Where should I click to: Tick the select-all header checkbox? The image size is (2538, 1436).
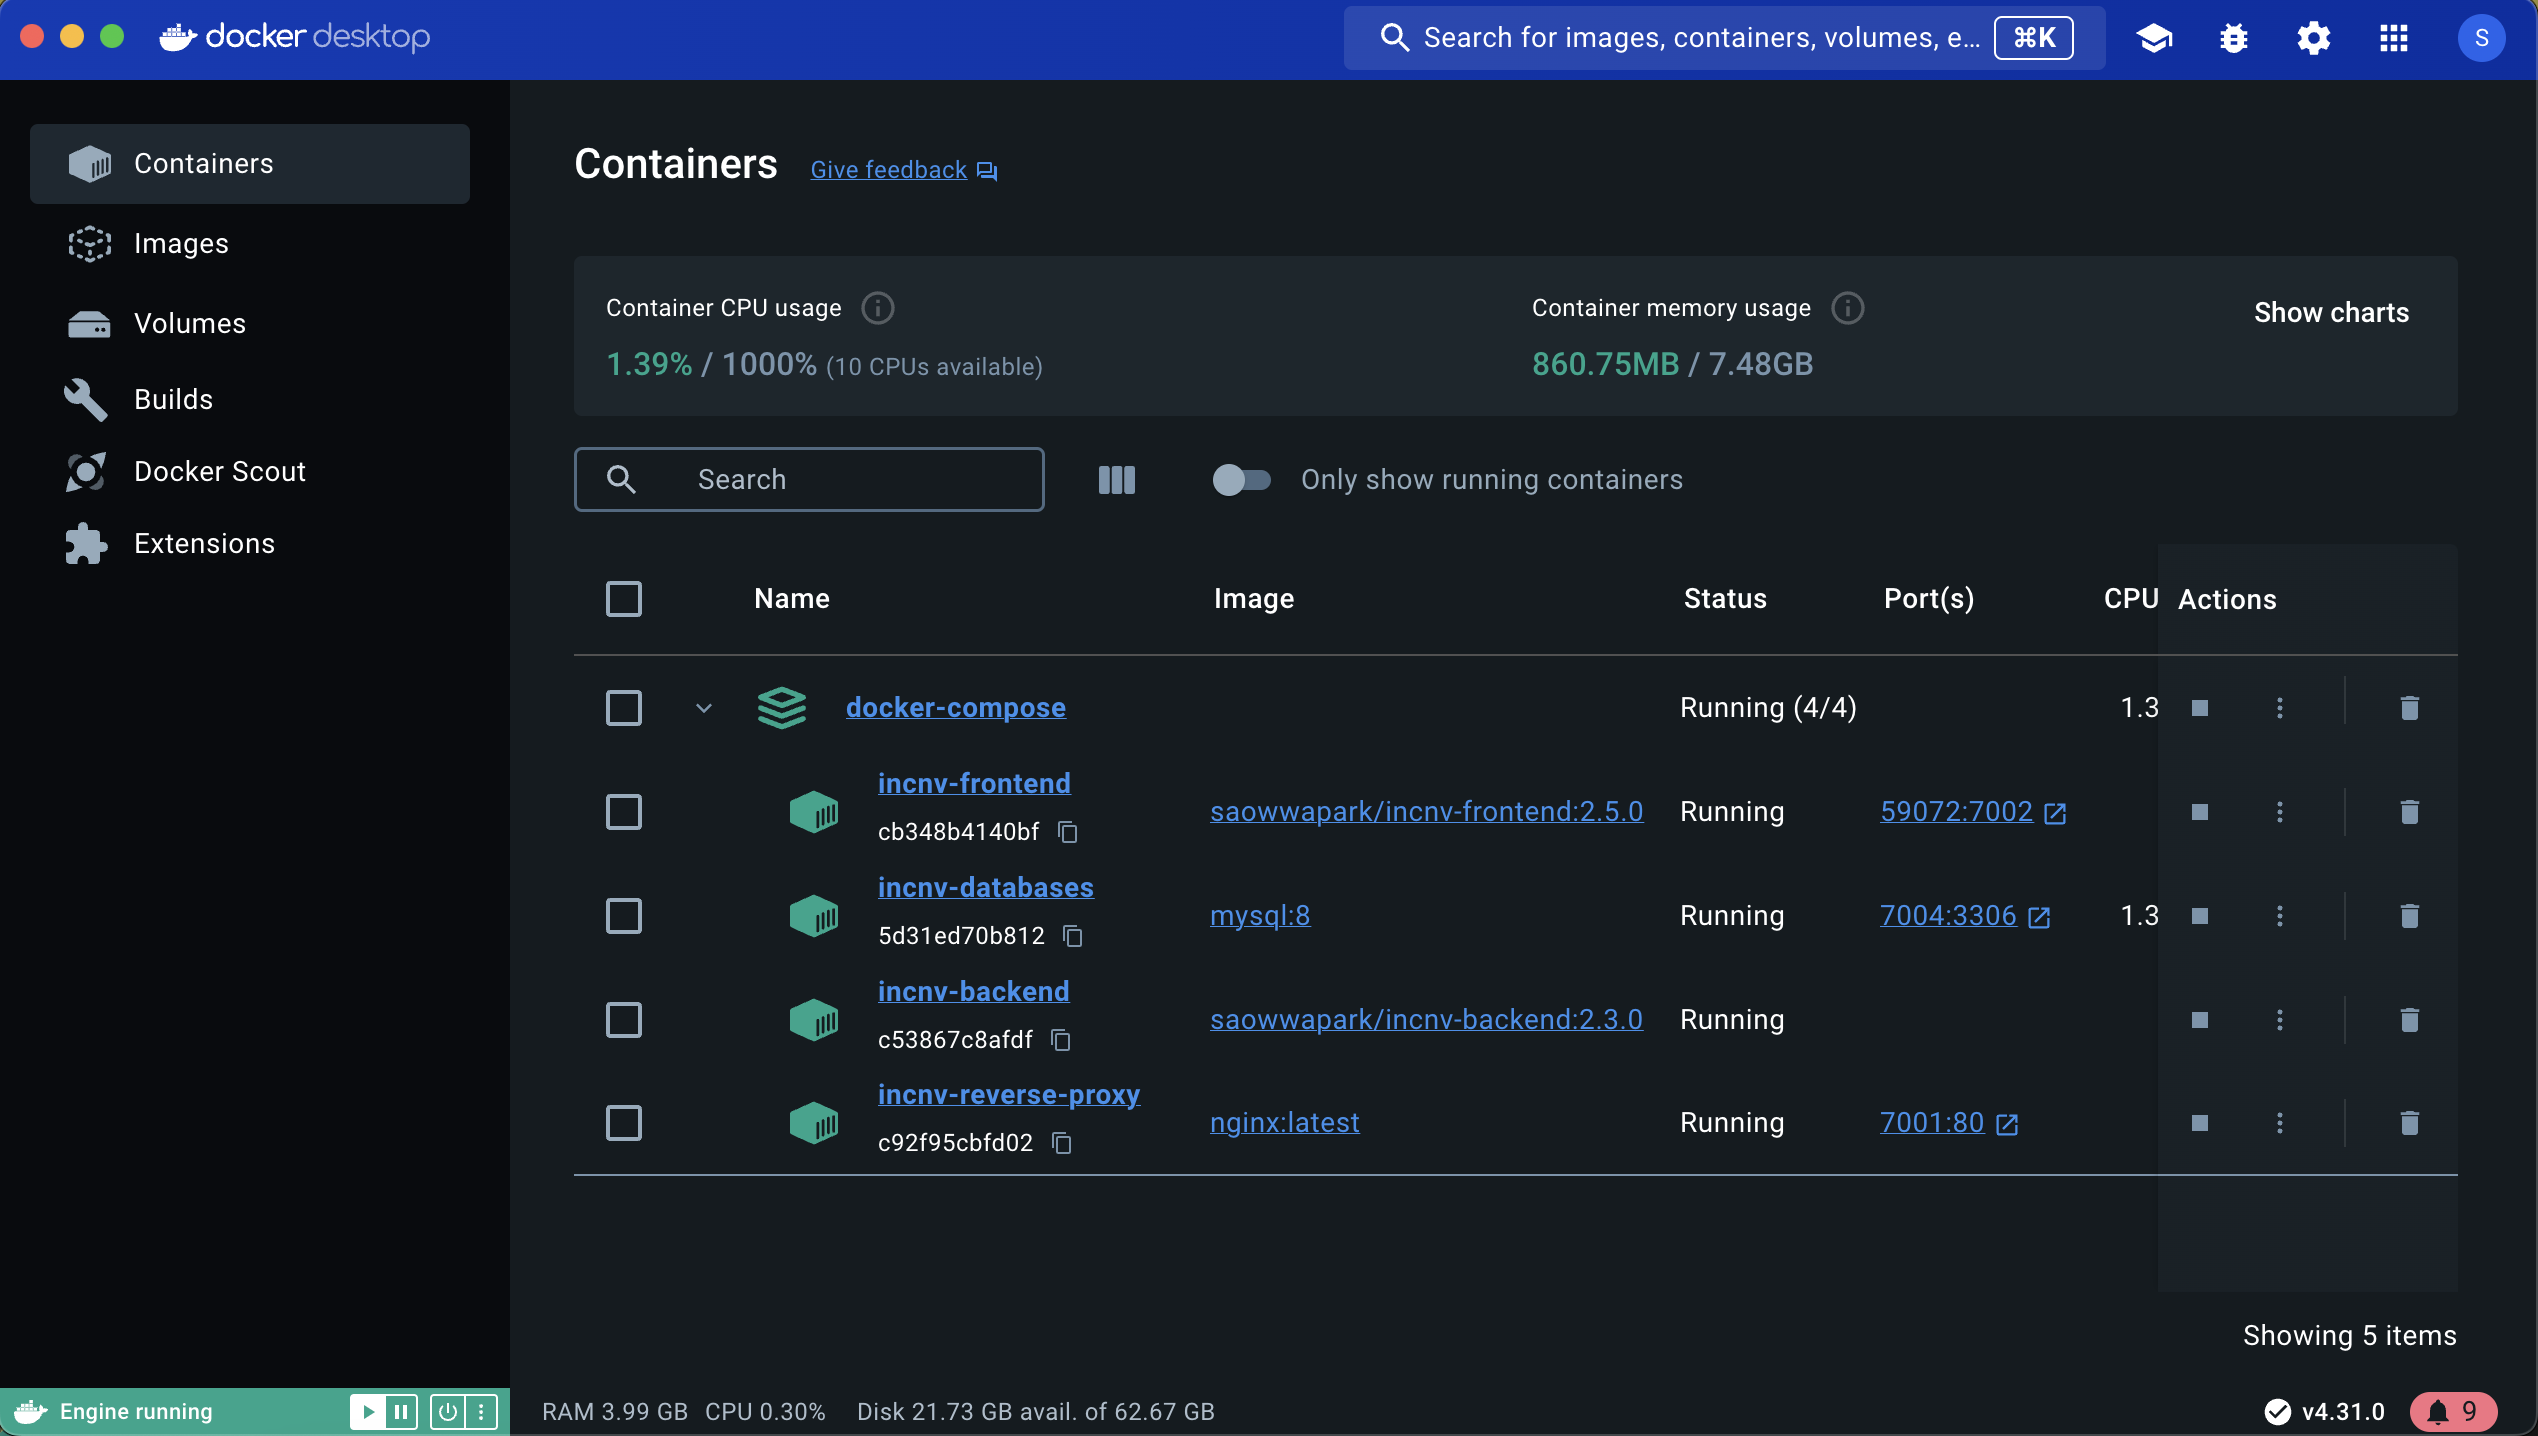(x=623, y=599)
